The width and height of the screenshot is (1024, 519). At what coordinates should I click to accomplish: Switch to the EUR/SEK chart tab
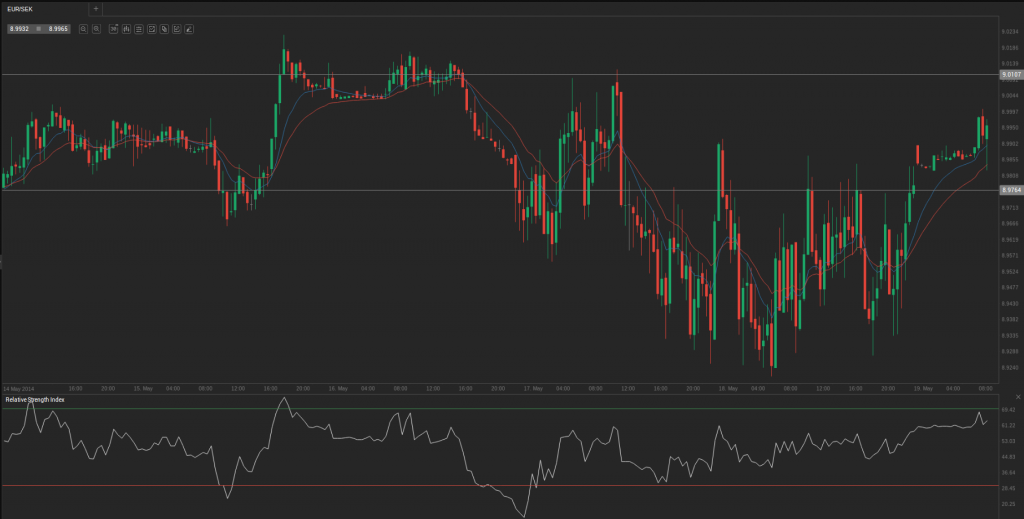22,8
